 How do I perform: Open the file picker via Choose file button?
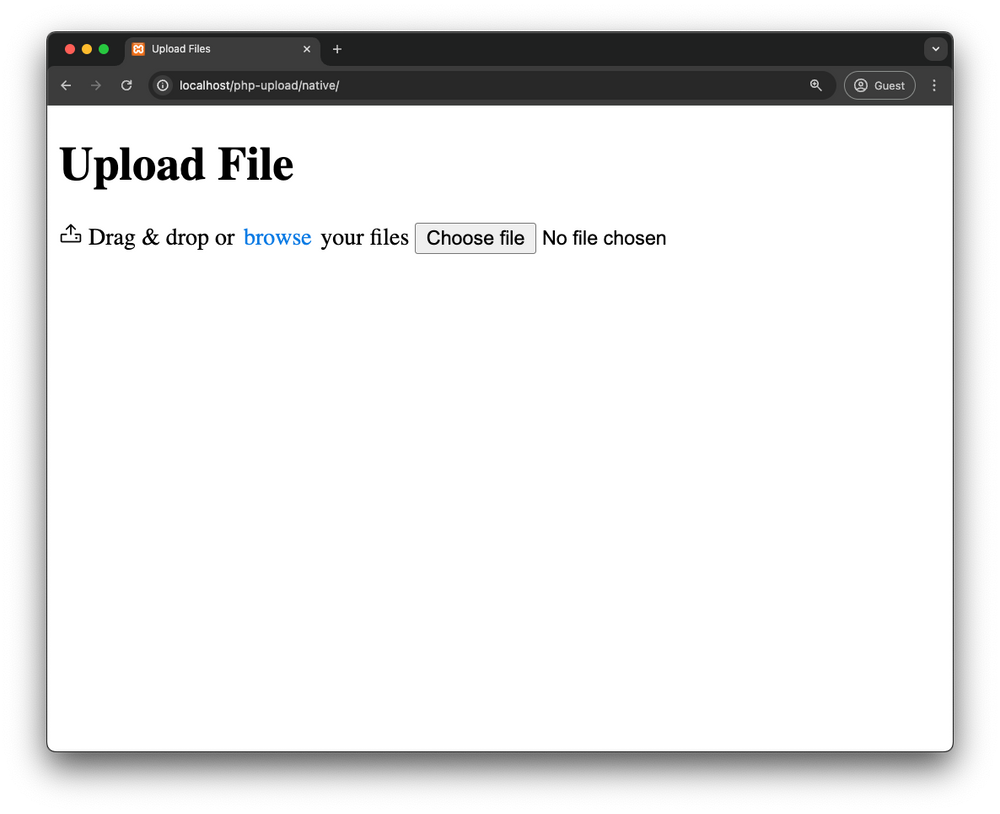tap(475, 238)
